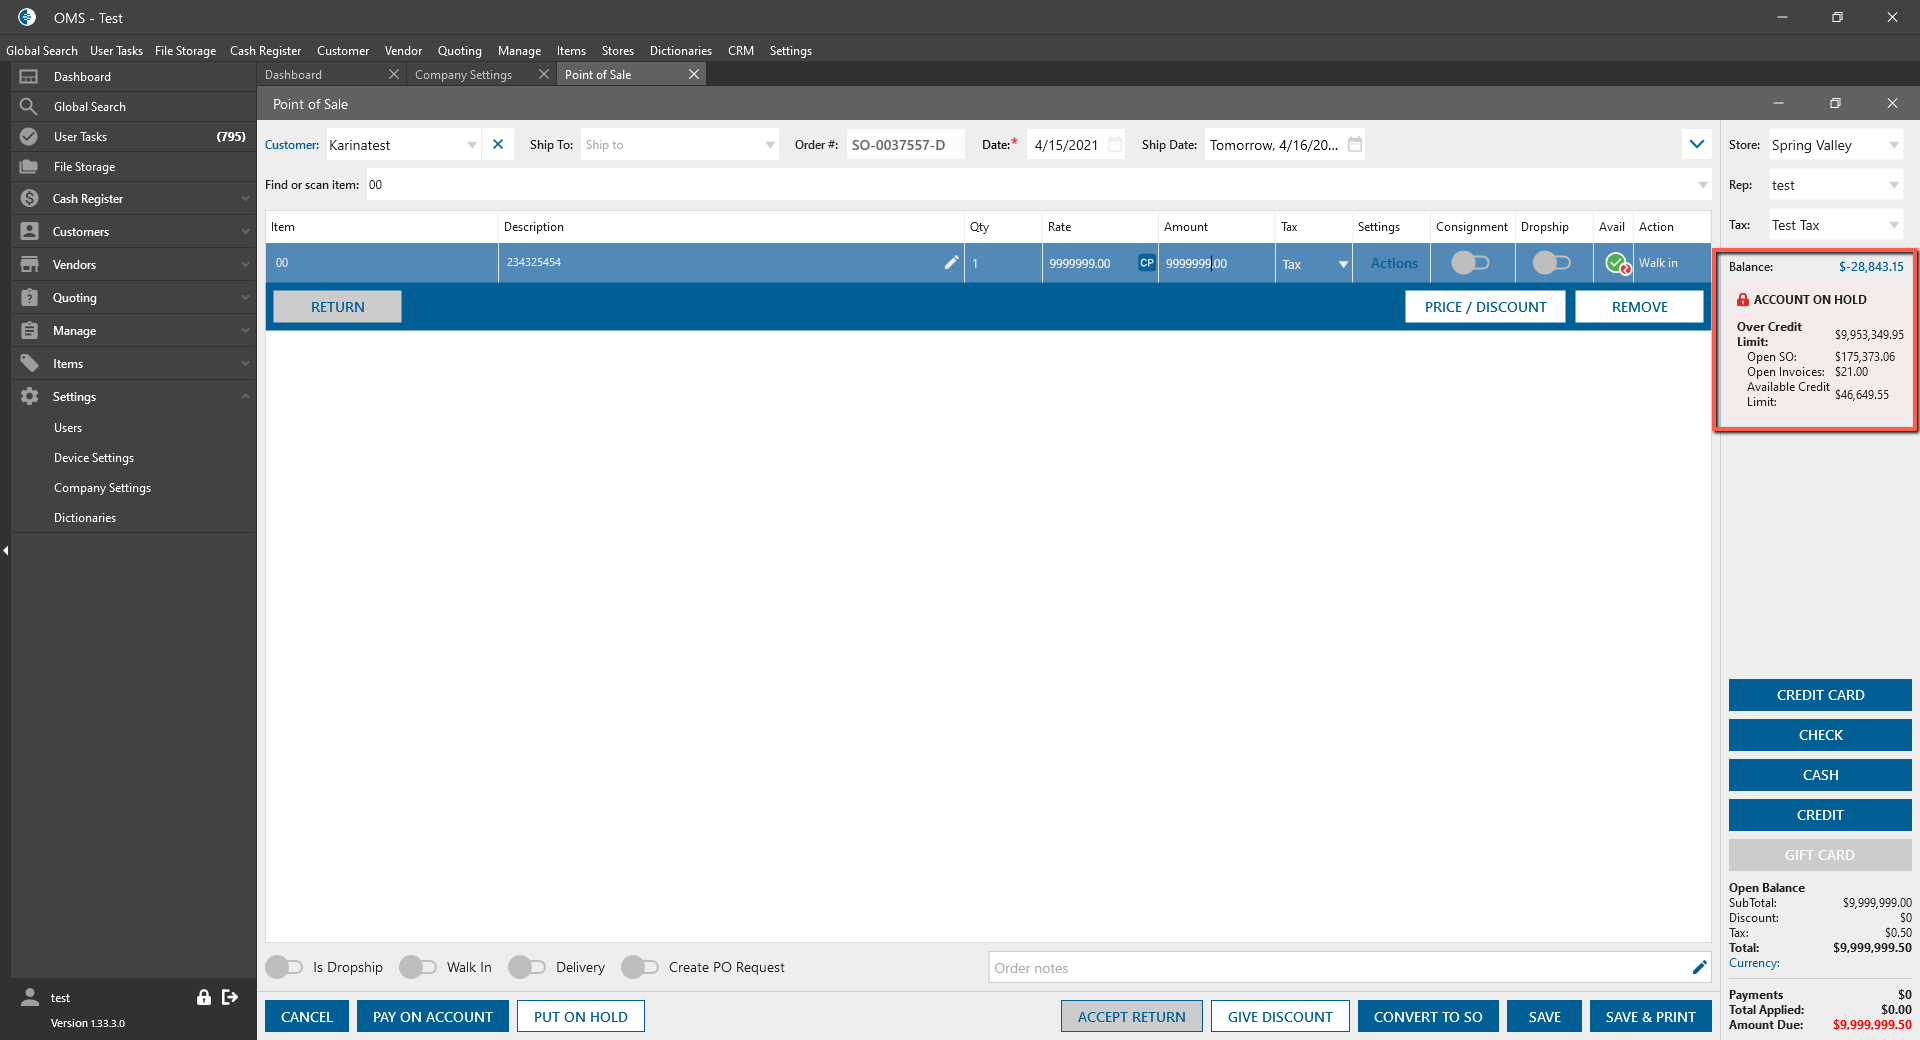
Task: Click the PUT ON HOLD button
Action: (581, 1016)
